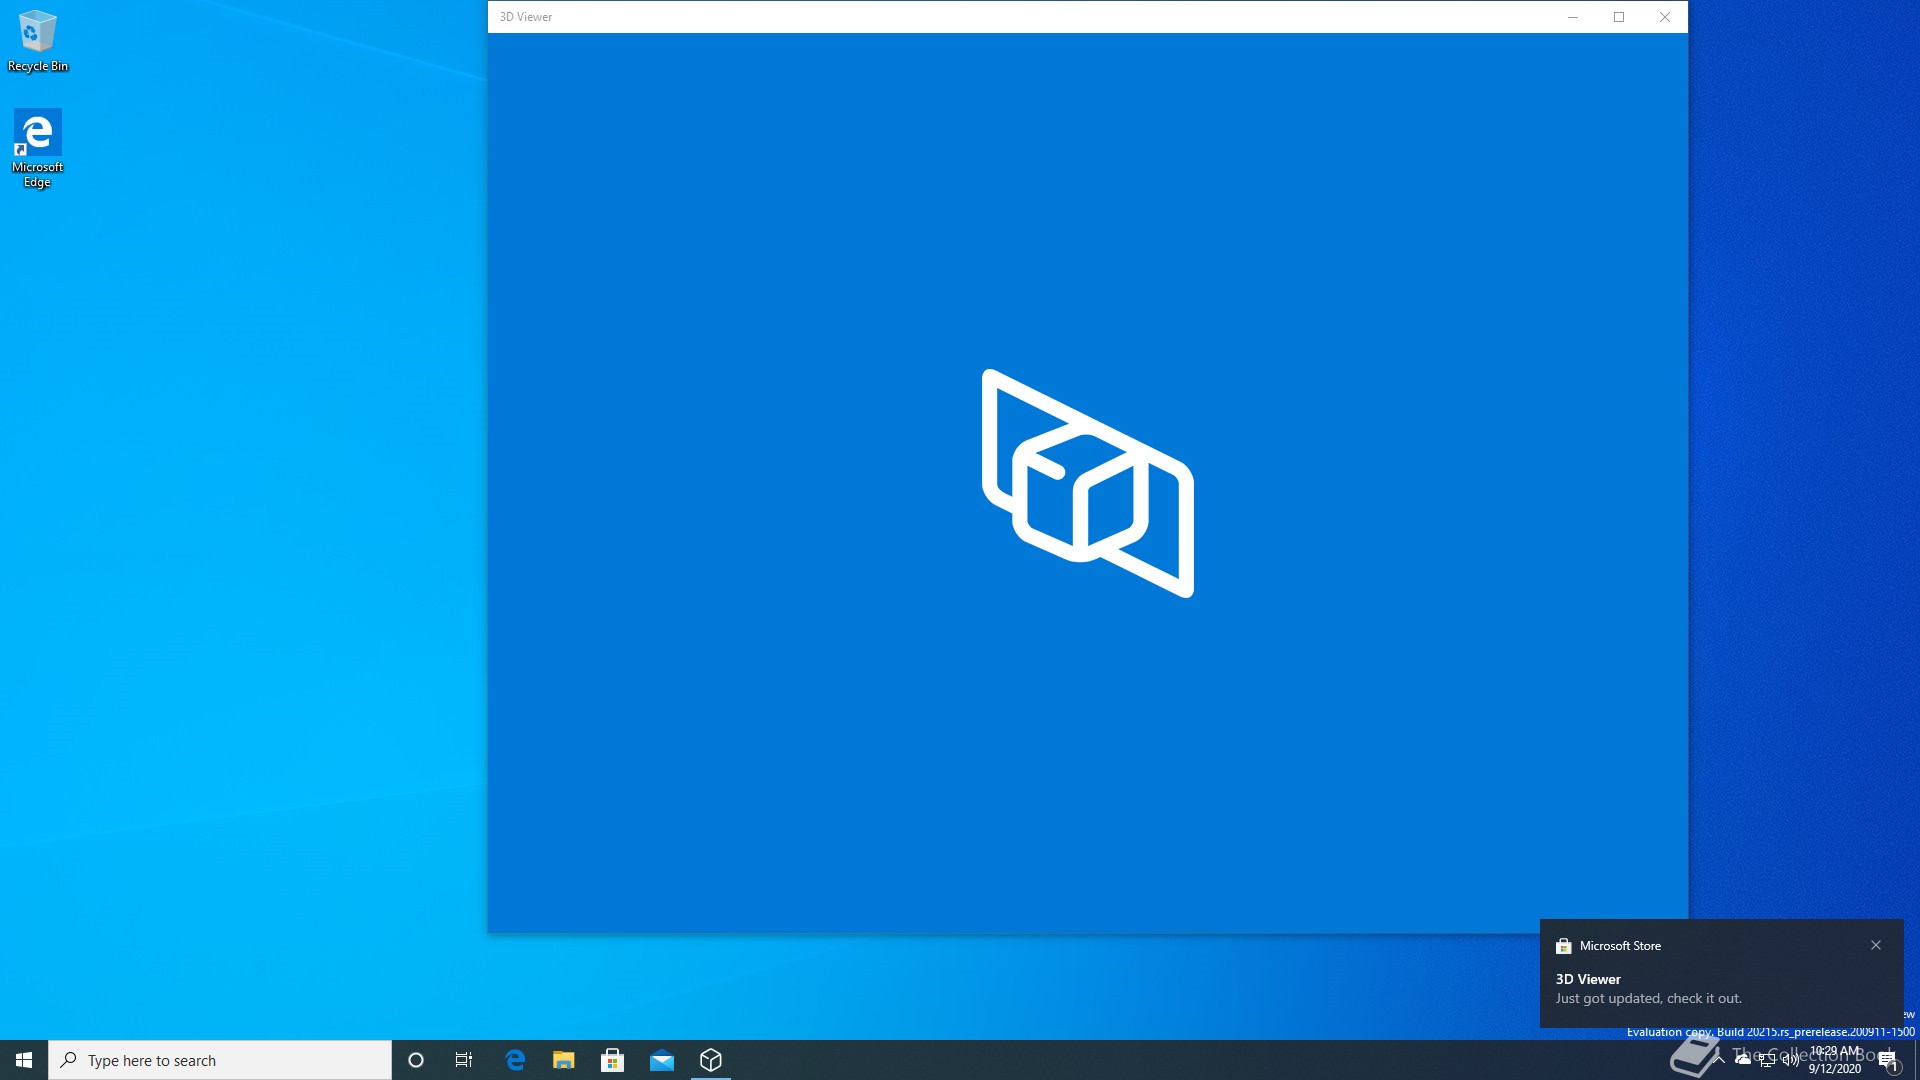
Task: Click the 3D Viewer window title
Action: (526, 17)
